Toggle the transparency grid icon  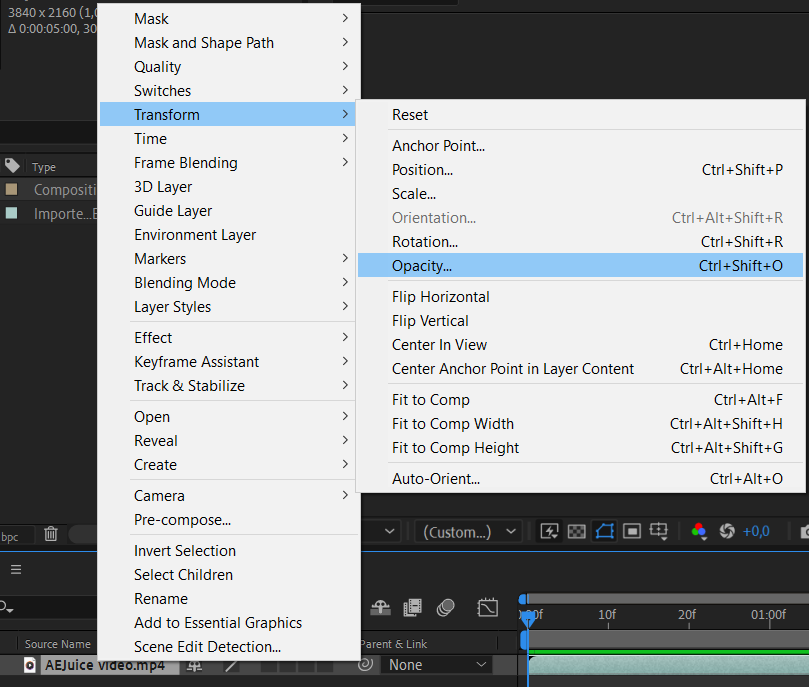(x=576, y=532)
